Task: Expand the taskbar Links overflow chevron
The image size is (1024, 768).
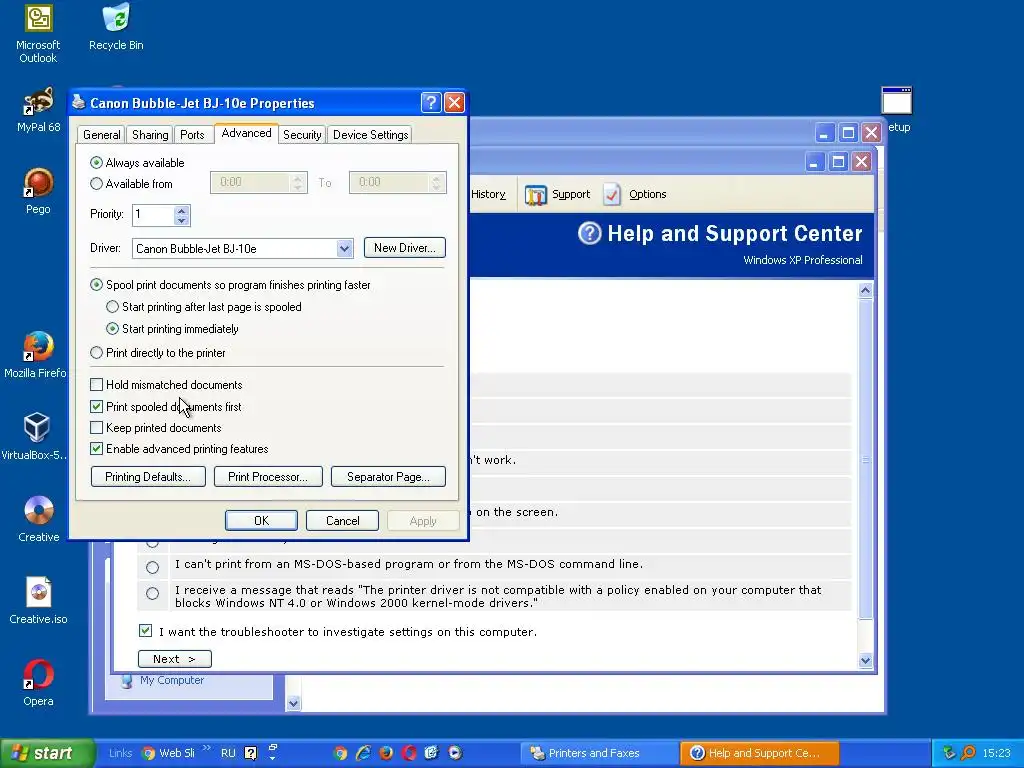Action: click(x=207, y=748)
